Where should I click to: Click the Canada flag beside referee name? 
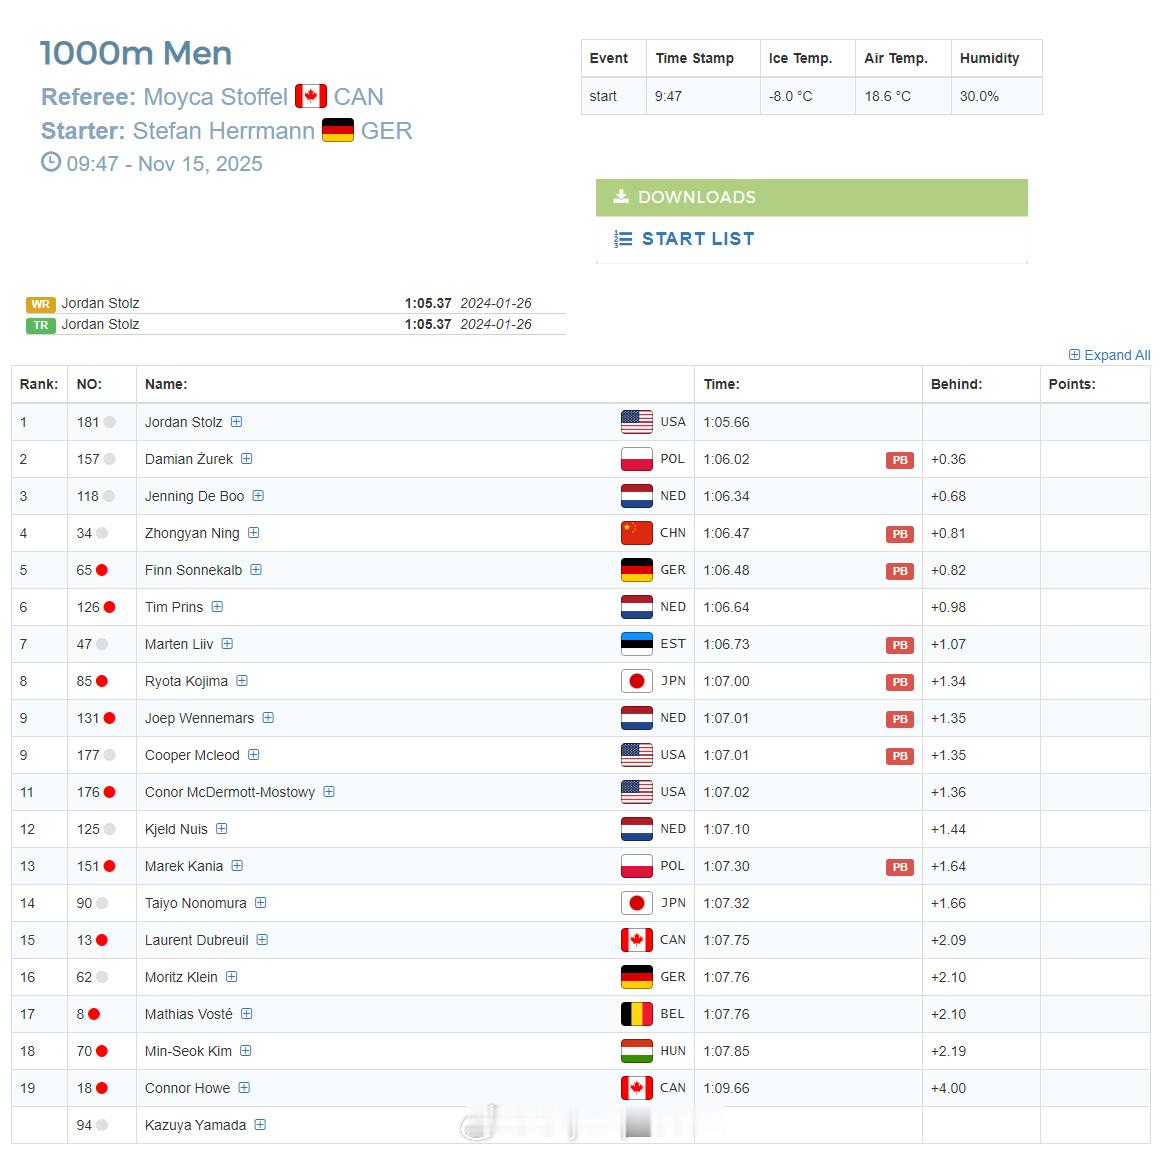tap(311, 96)
